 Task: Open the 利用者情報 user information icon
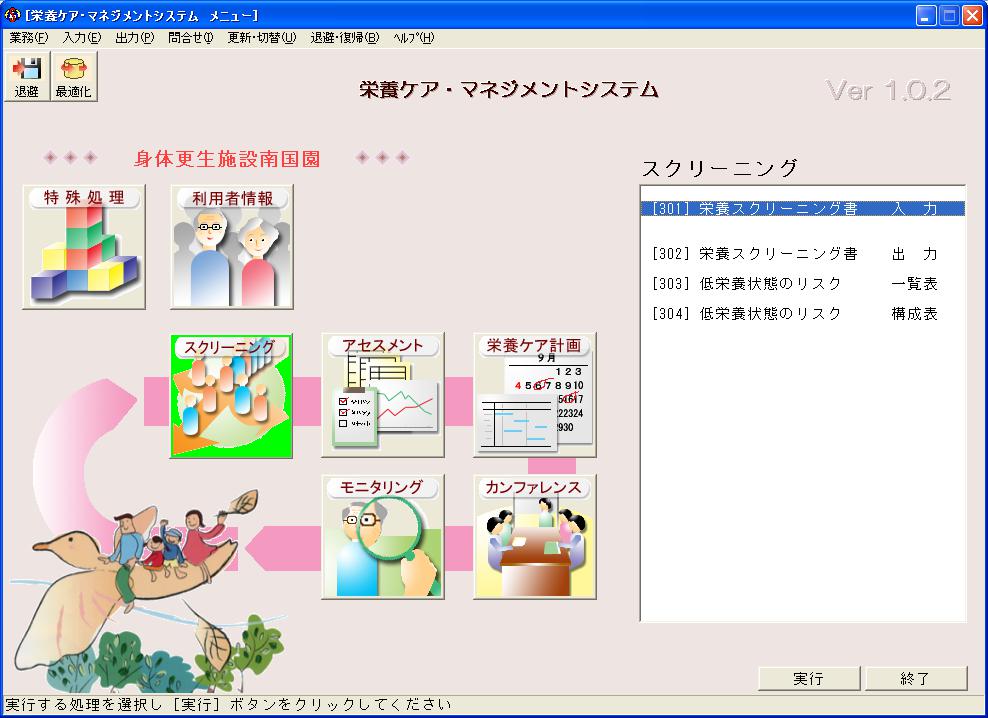pyautogui.click(x=232, y=246)
